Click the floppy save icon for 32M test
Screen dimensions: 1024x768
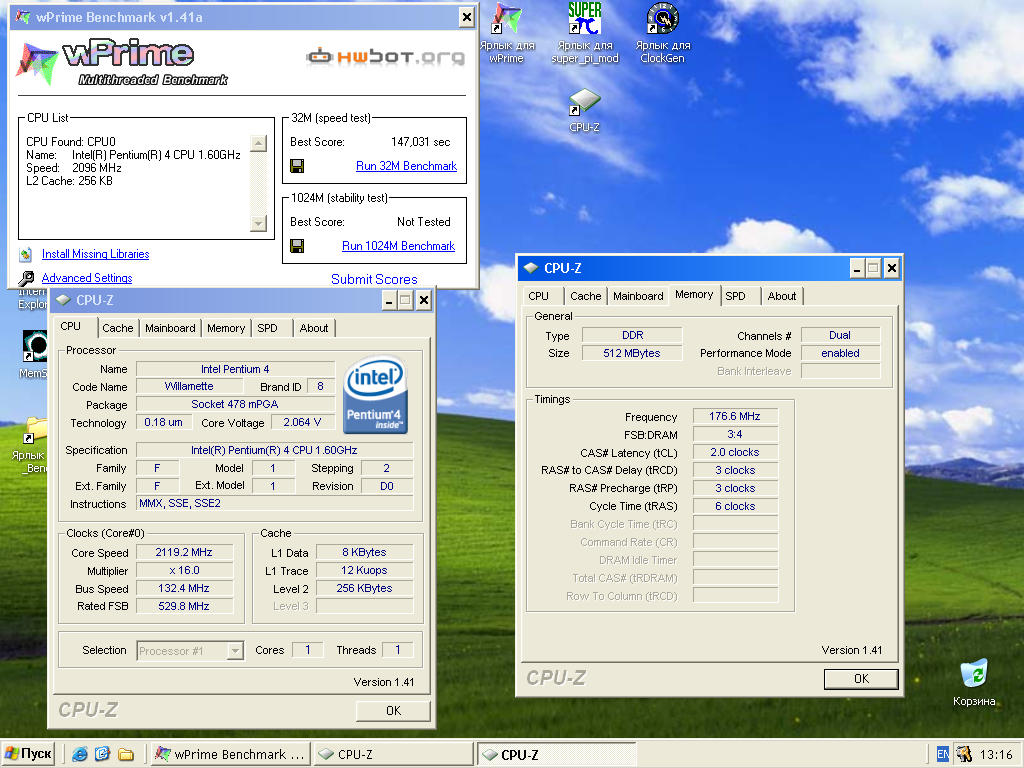pos(297,166)
